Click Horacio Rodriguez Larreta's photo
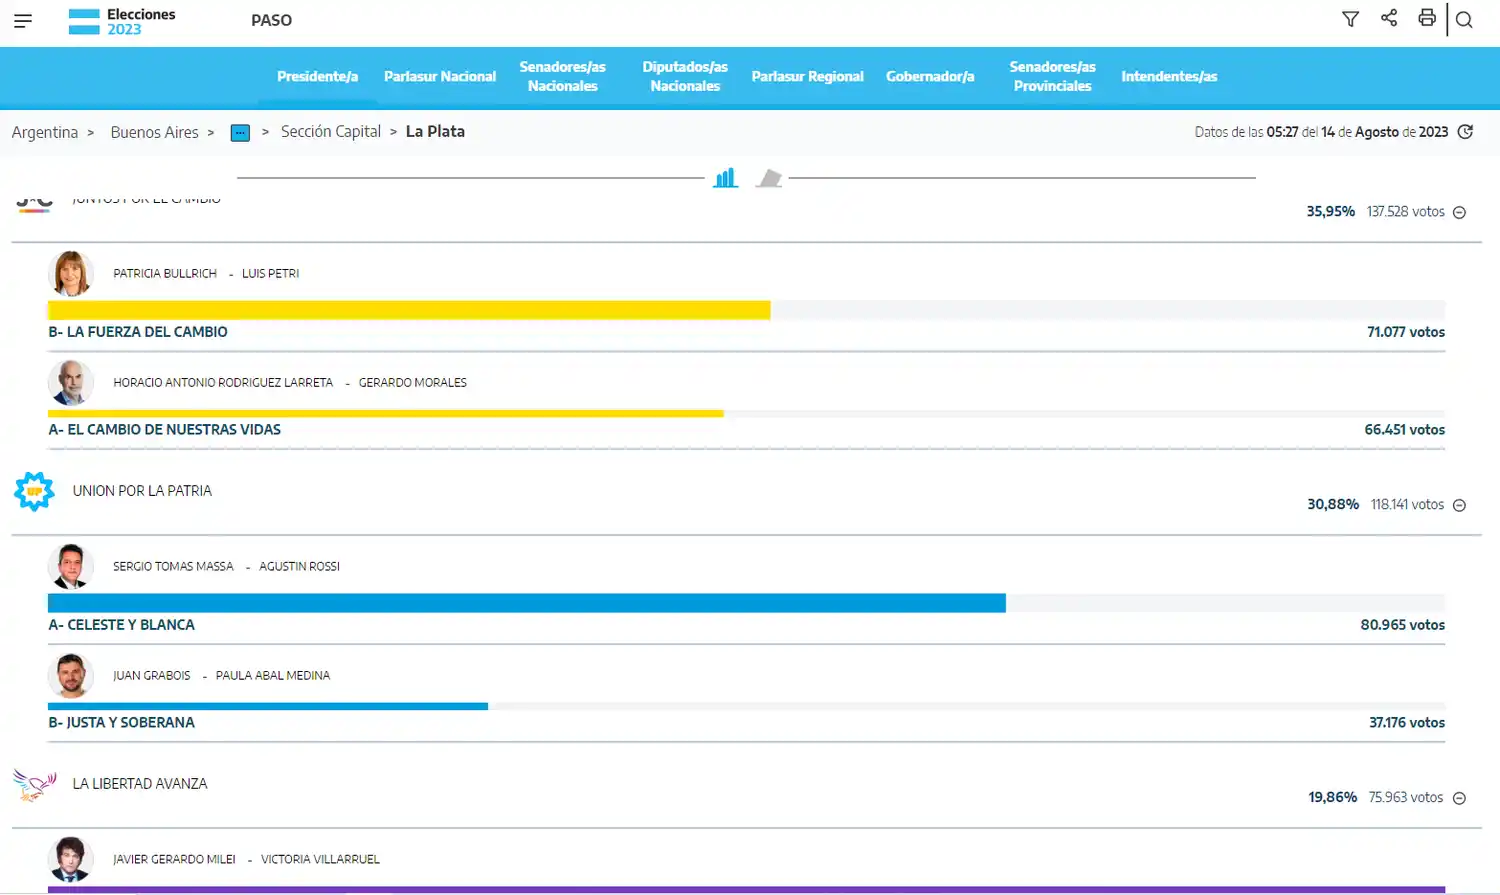 pyautogui.click(x=71, y=383)
